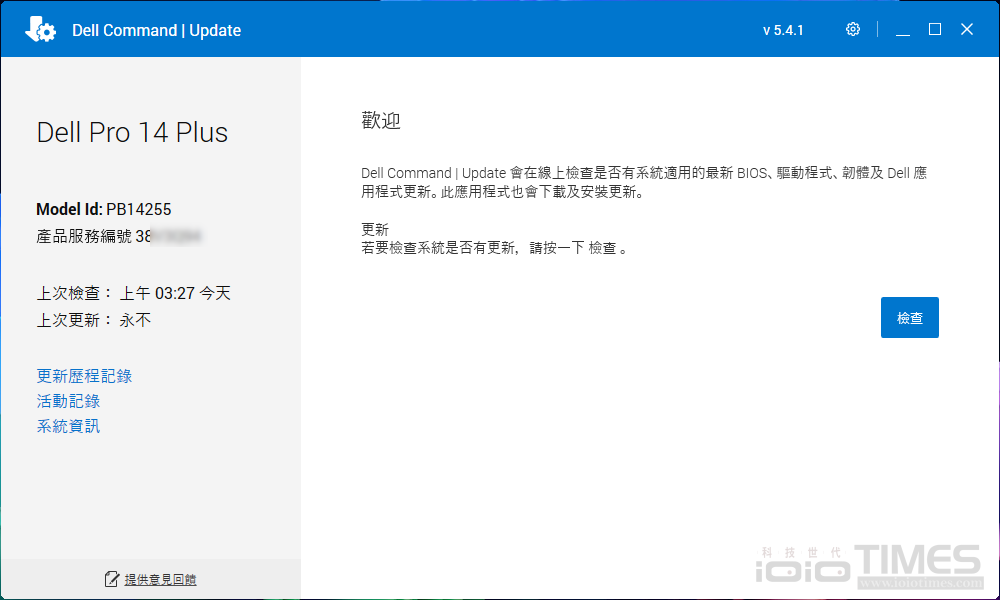Click the Dell Command Update logo icon
Screen dimensions: 1000x600
40,29
